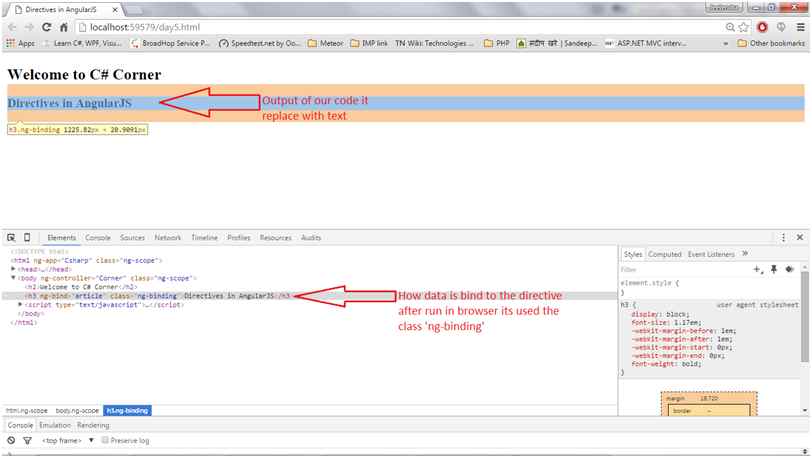
Task: Expand the script node in the DOM tree
Action: [20, 305]
